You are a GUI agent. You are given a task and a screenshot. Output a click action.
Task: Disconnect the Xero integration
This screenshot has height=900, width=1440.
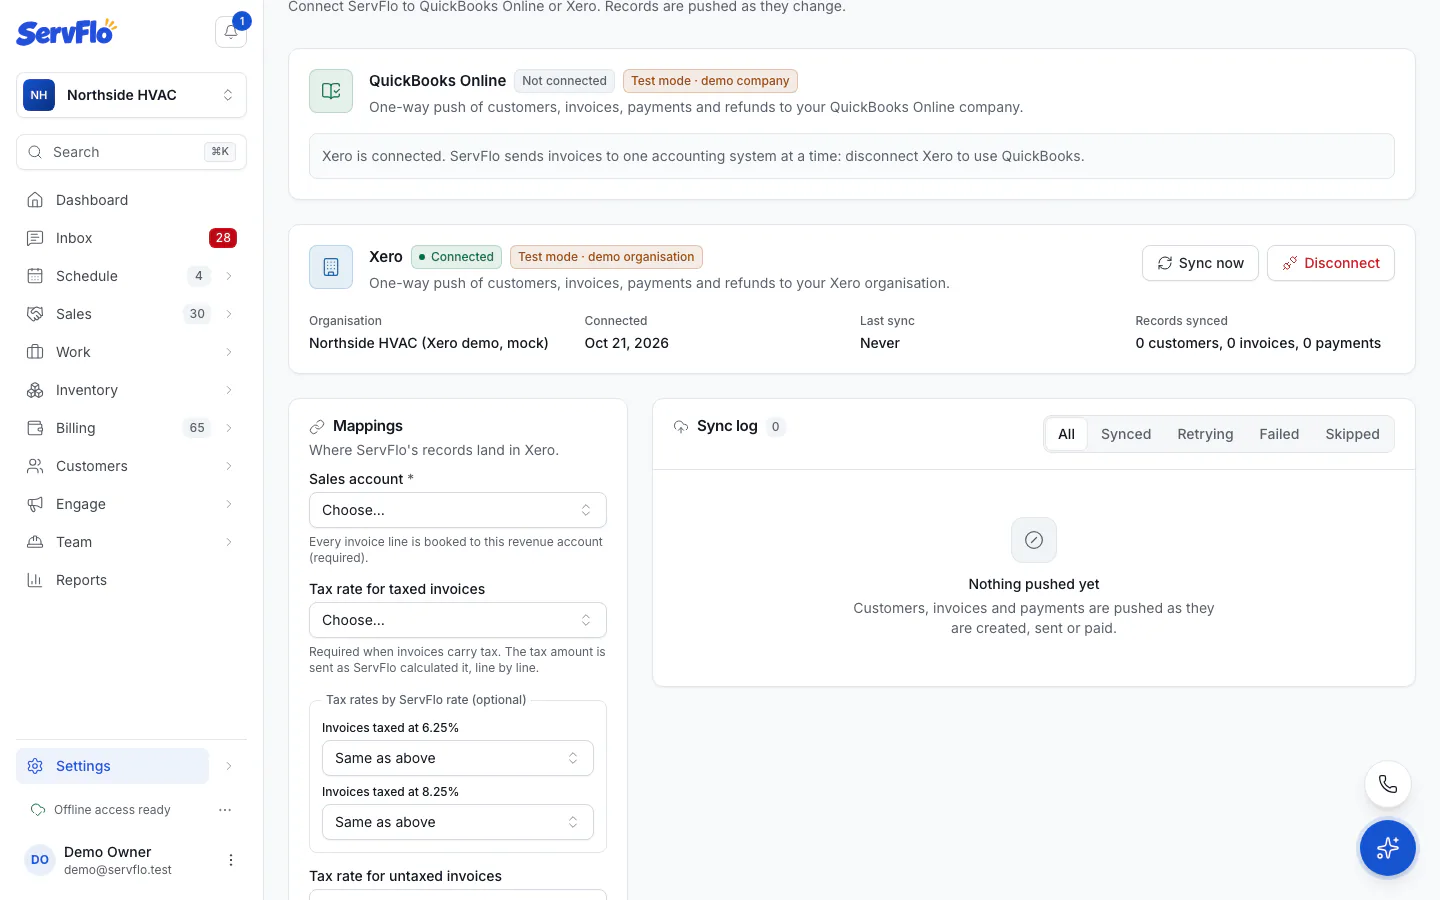point(1331,263)
